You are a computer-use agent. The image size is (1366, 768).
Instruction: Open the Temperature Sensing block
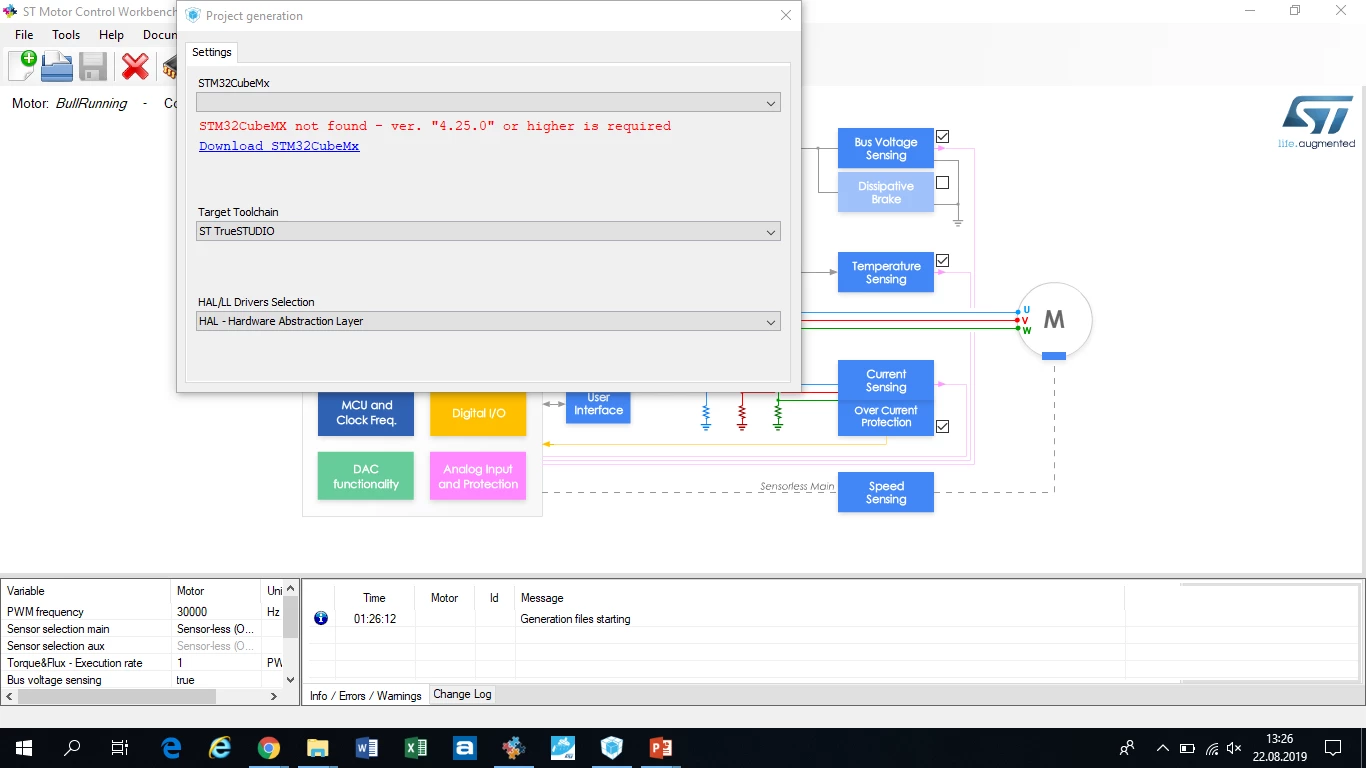coord(886,272)
